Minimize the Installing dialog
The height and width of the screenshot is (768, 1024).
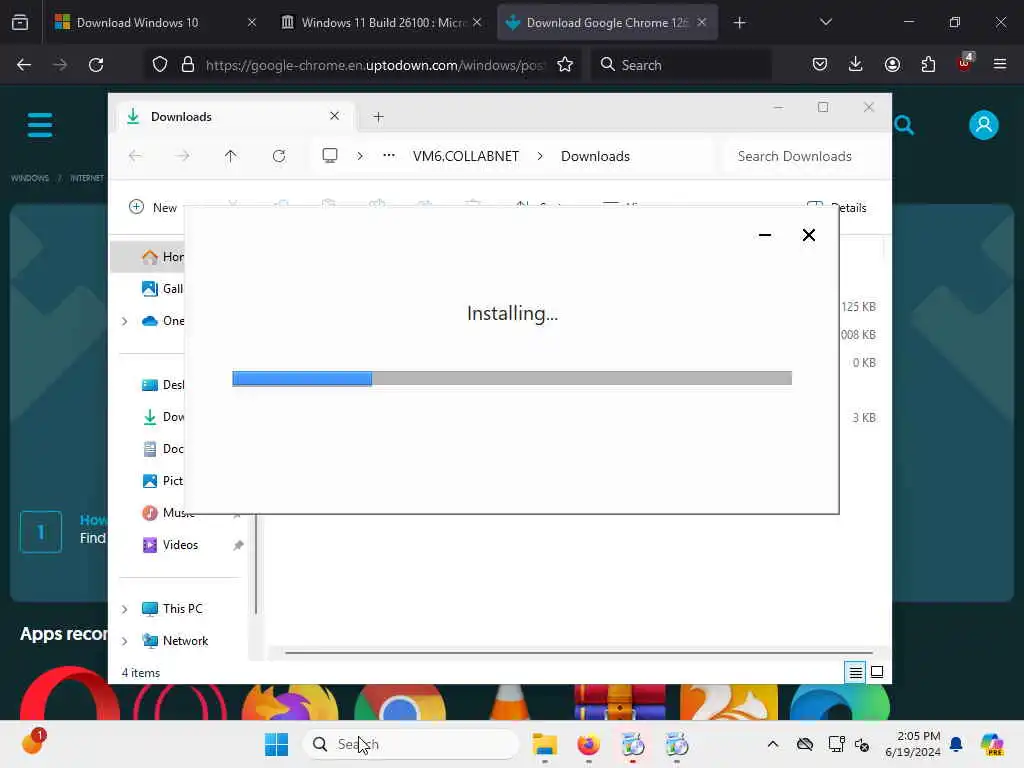[x=765, y=234]
